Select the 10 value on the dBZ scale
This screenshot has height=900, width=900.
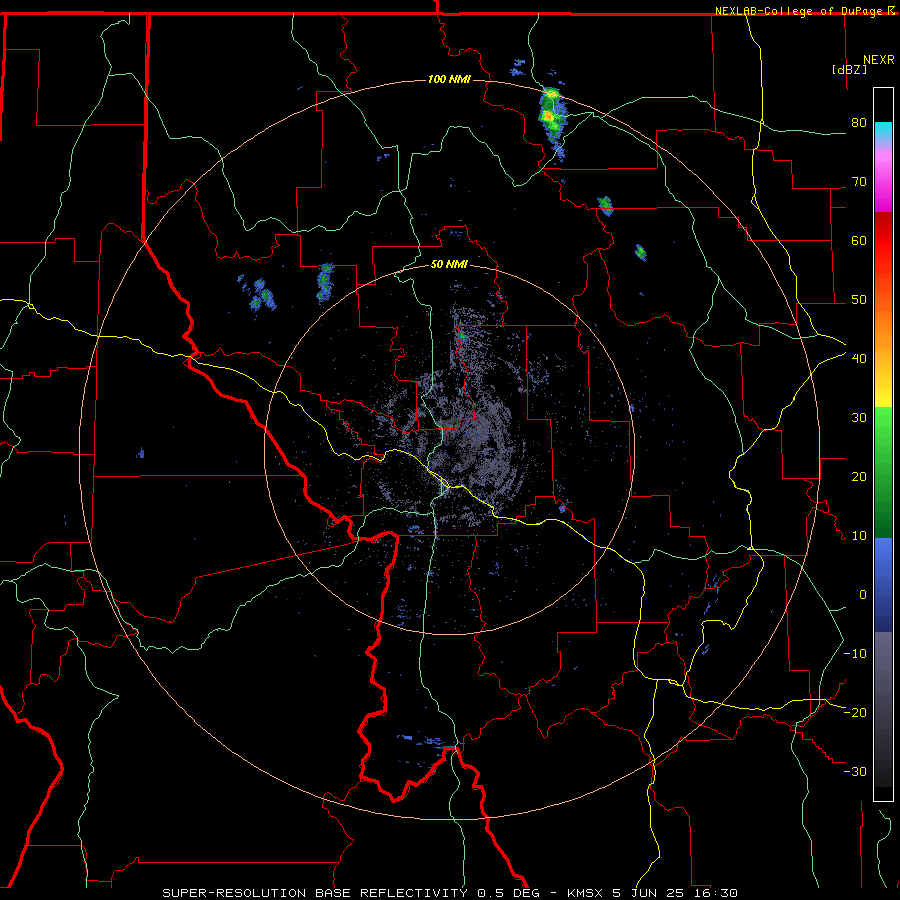point(859,536)
